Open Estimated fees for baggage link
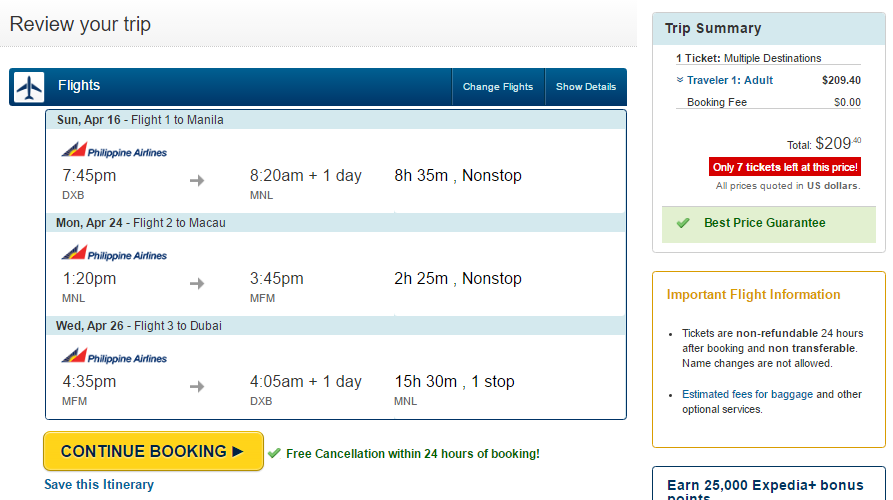This screenshot has width=893, height=500. [x=747, y=394]
